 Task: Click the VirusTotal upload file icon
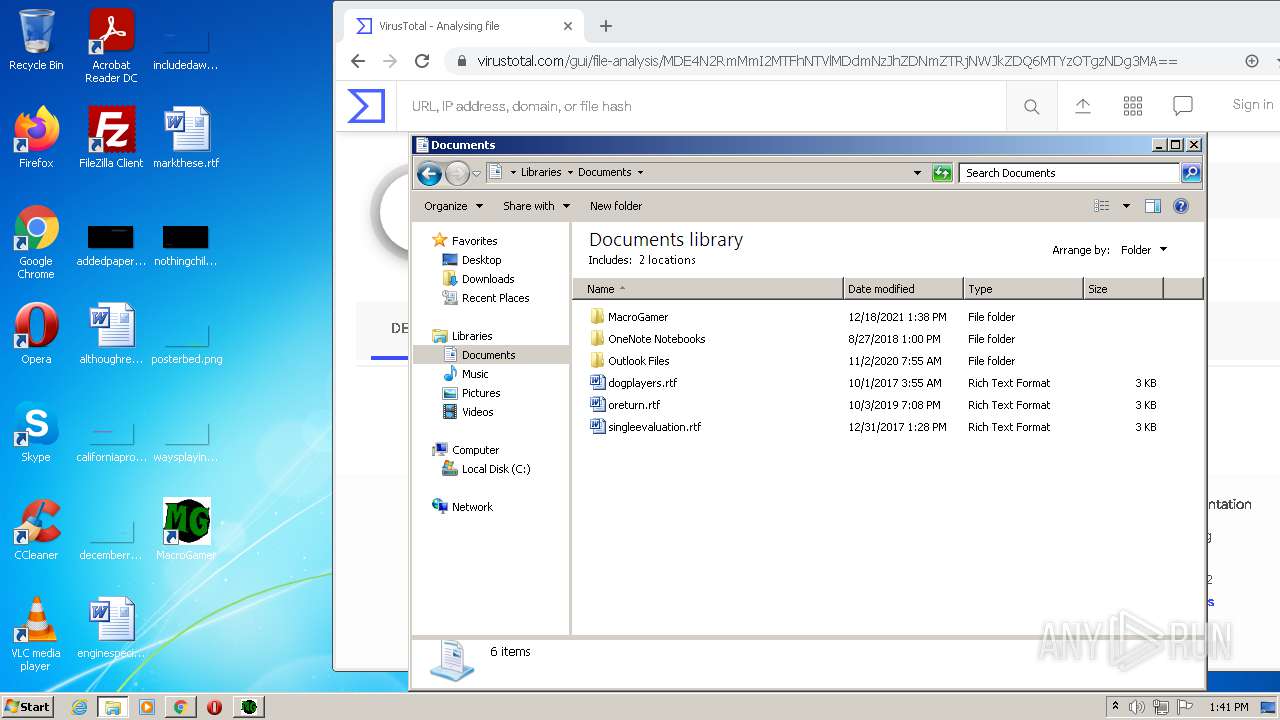pyautogui.click(x=1083, y=106)
